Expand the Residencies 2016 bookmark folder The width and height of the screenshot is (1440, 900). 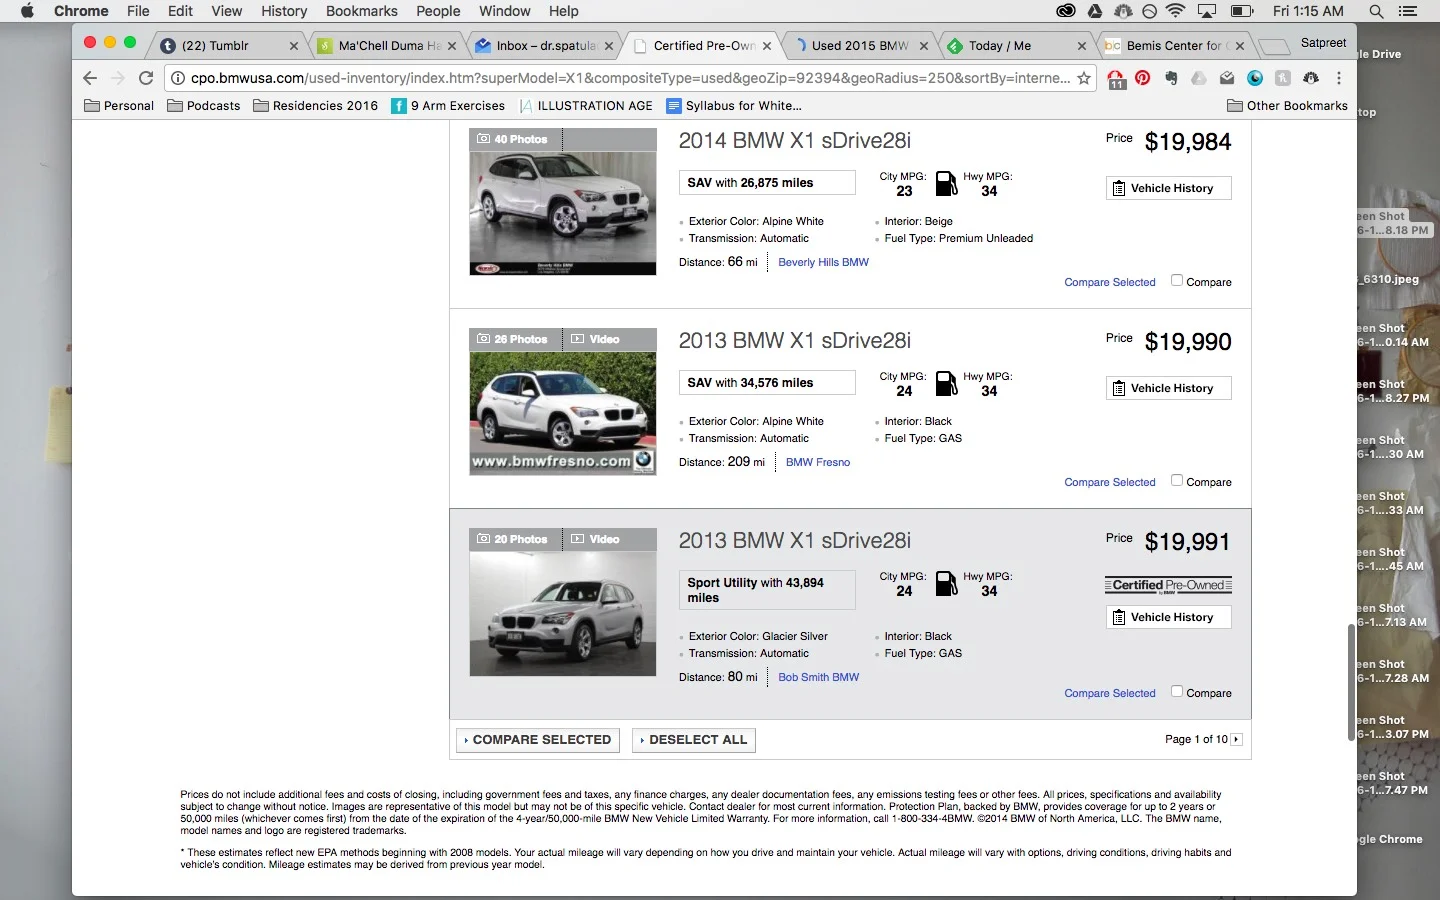(x=315, y=105)
